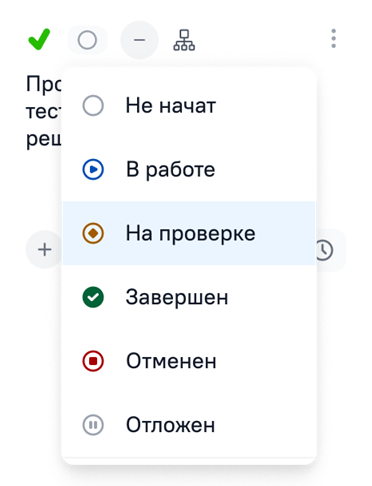Click the green checkmark complete icon
This screenshot has height=486, width=372.
(39, 39)
